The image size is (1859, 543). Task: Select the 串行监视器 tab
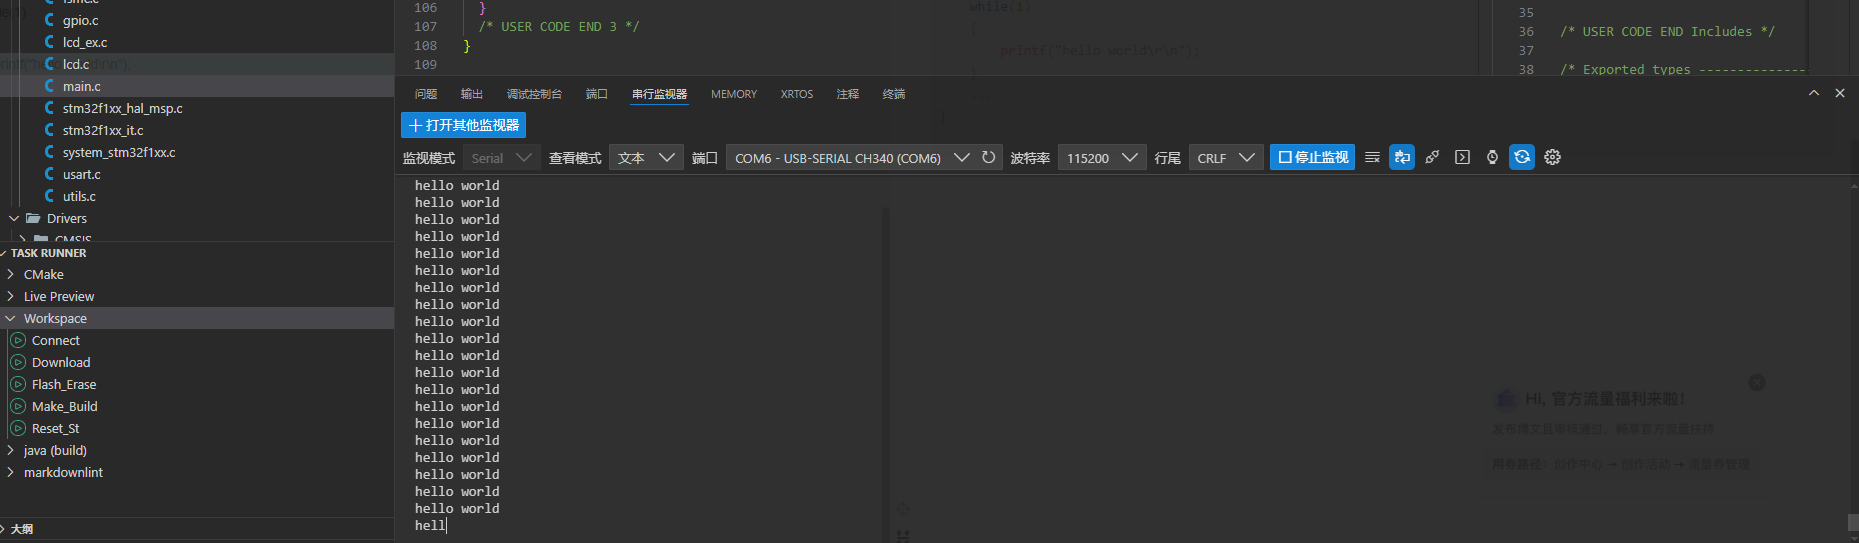click(x=659, y=94)
